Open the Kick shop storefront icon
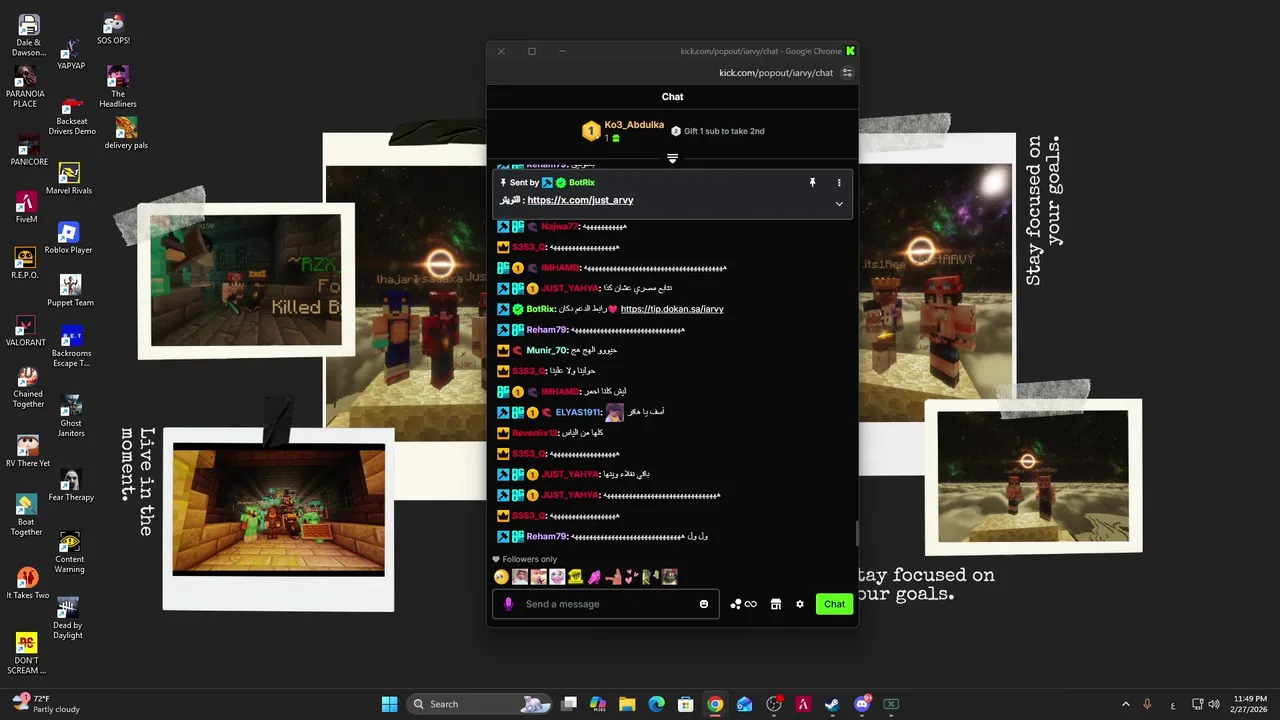This screenshot has height=720, width=1280. [x=775, y=604]
